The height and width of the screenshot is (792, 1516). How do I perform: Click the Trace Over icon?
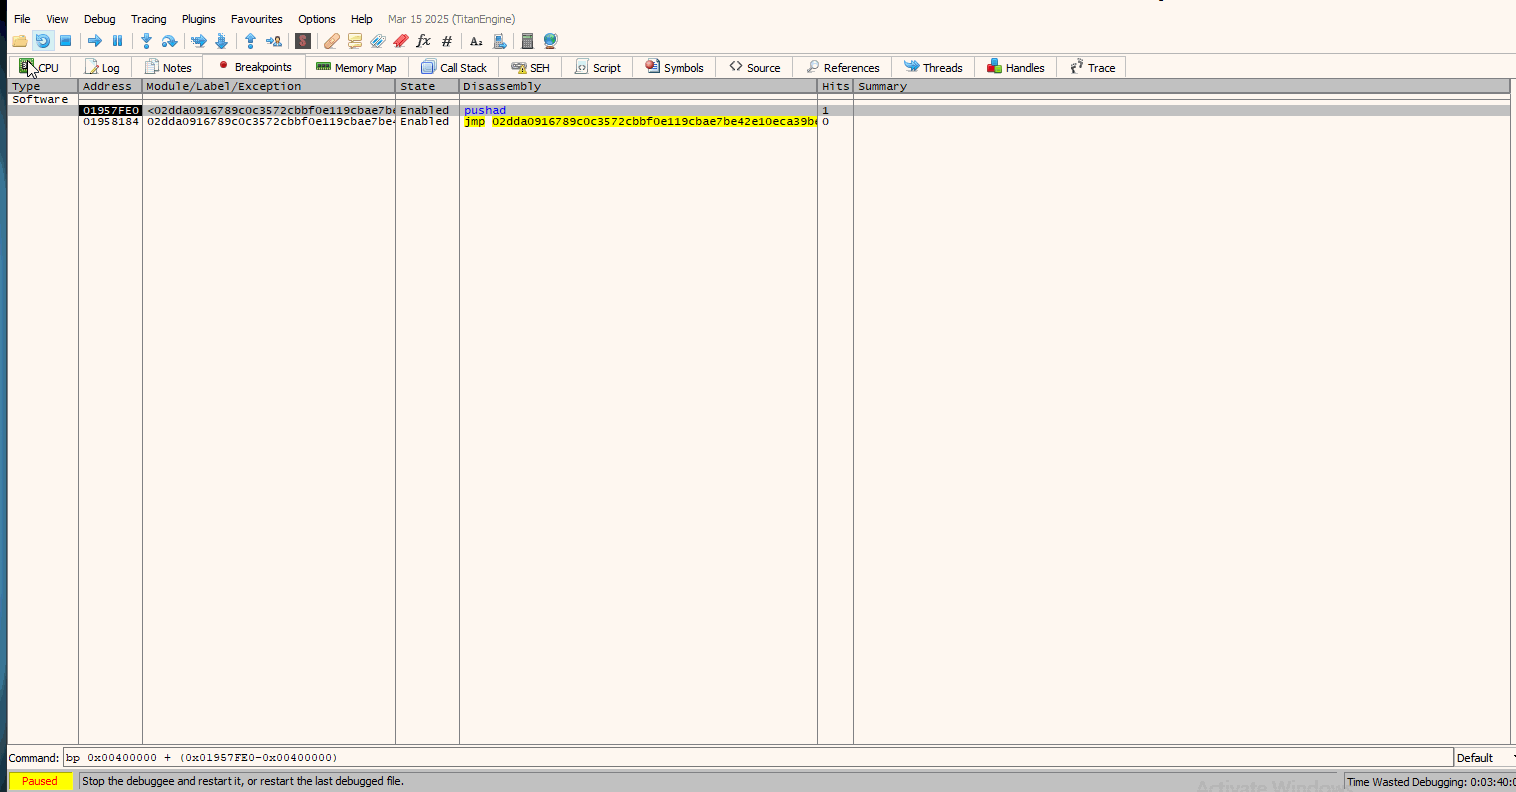click(222, 41)
